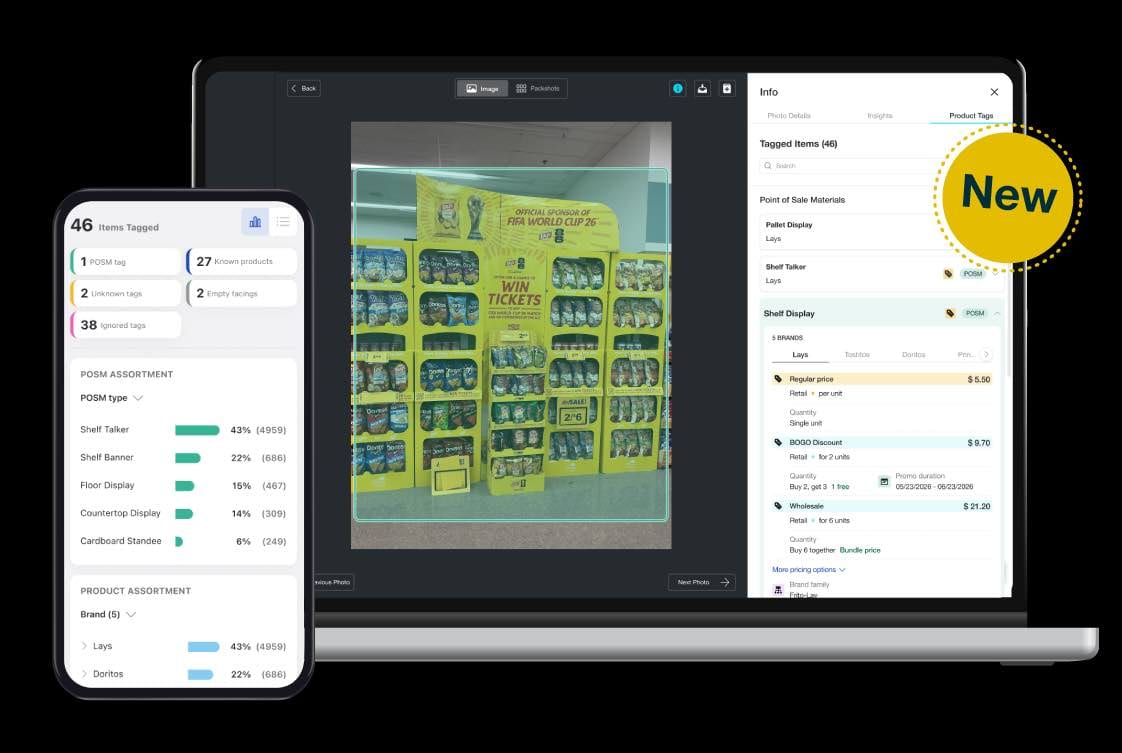Open the Insights tab

(879, 115)
